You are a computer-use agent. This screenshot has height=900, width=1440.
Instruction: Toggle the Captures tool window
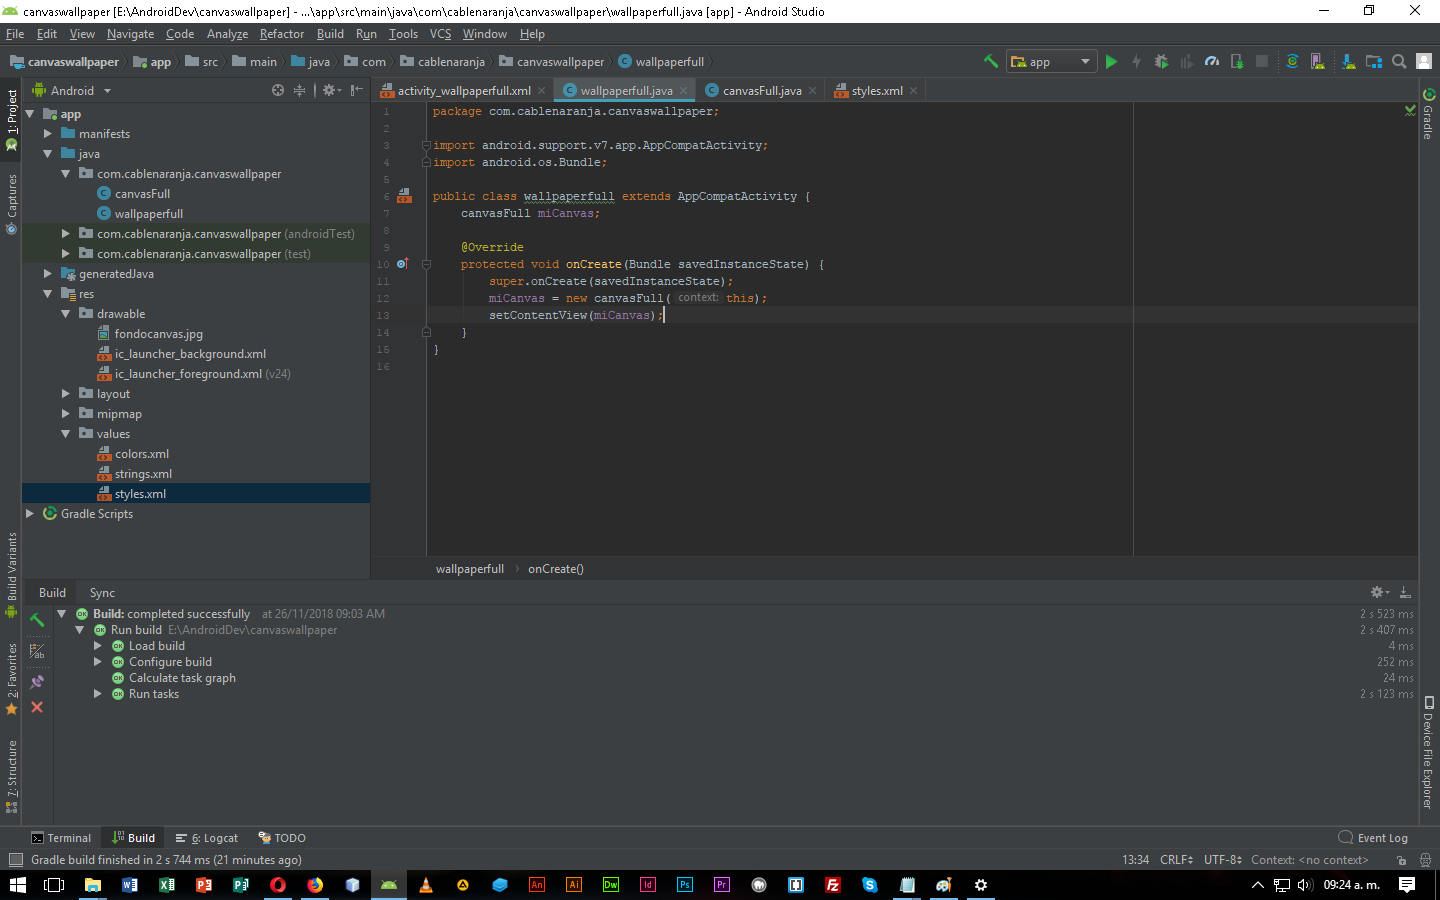[11, 203]
